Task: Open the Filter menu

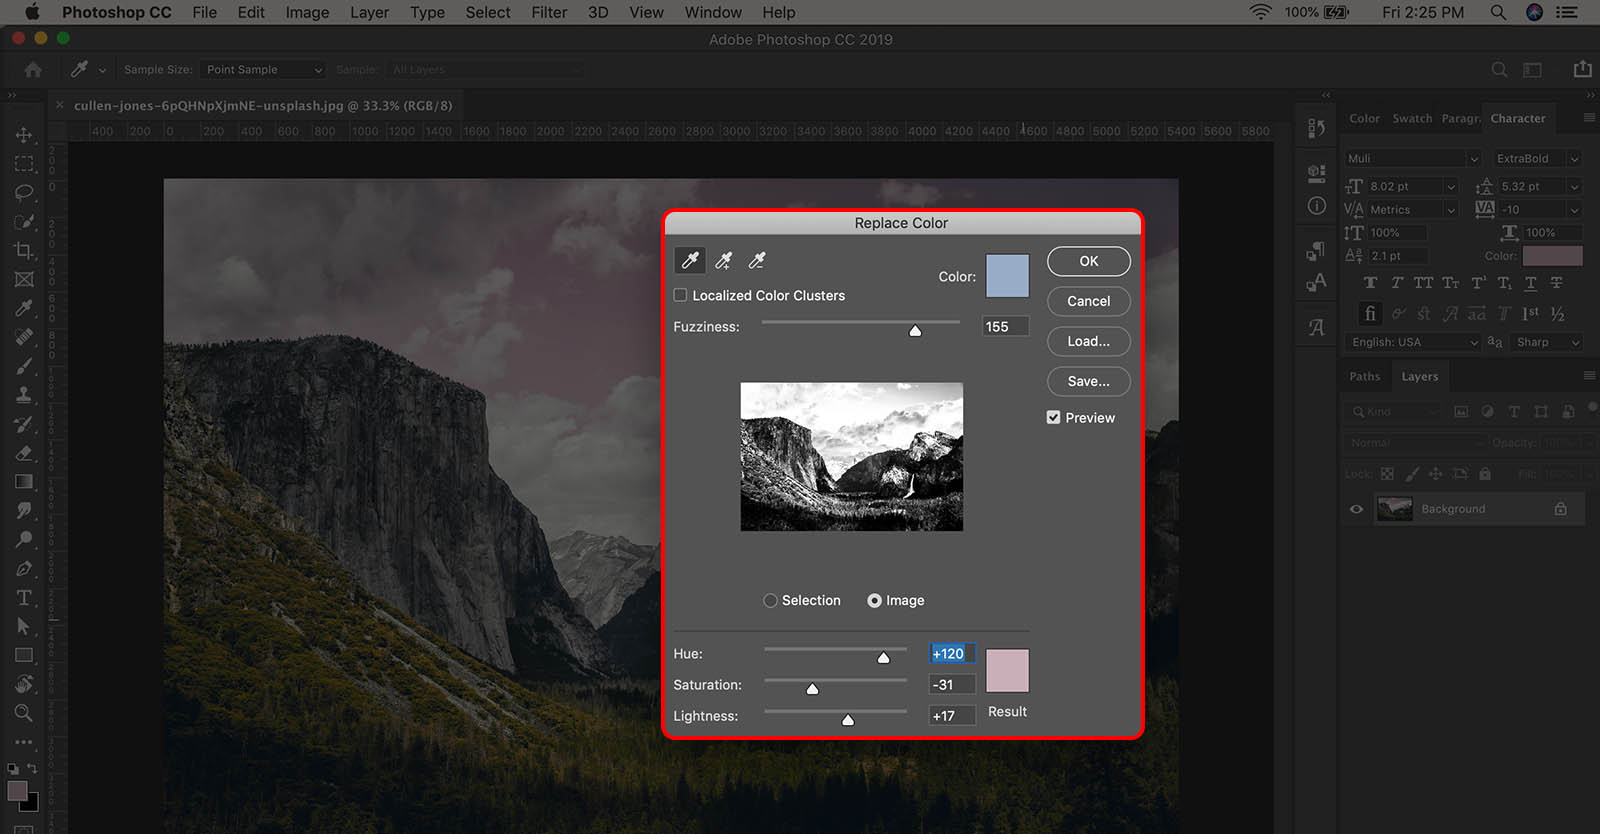Action: (549, 12)
